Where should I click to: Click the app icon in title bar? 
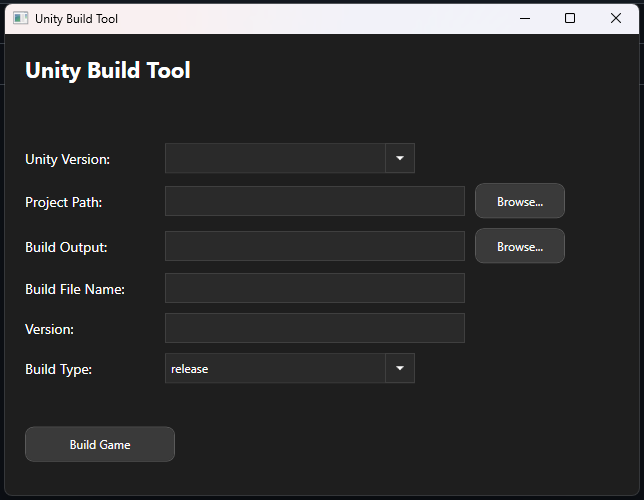tap(21, 18)
